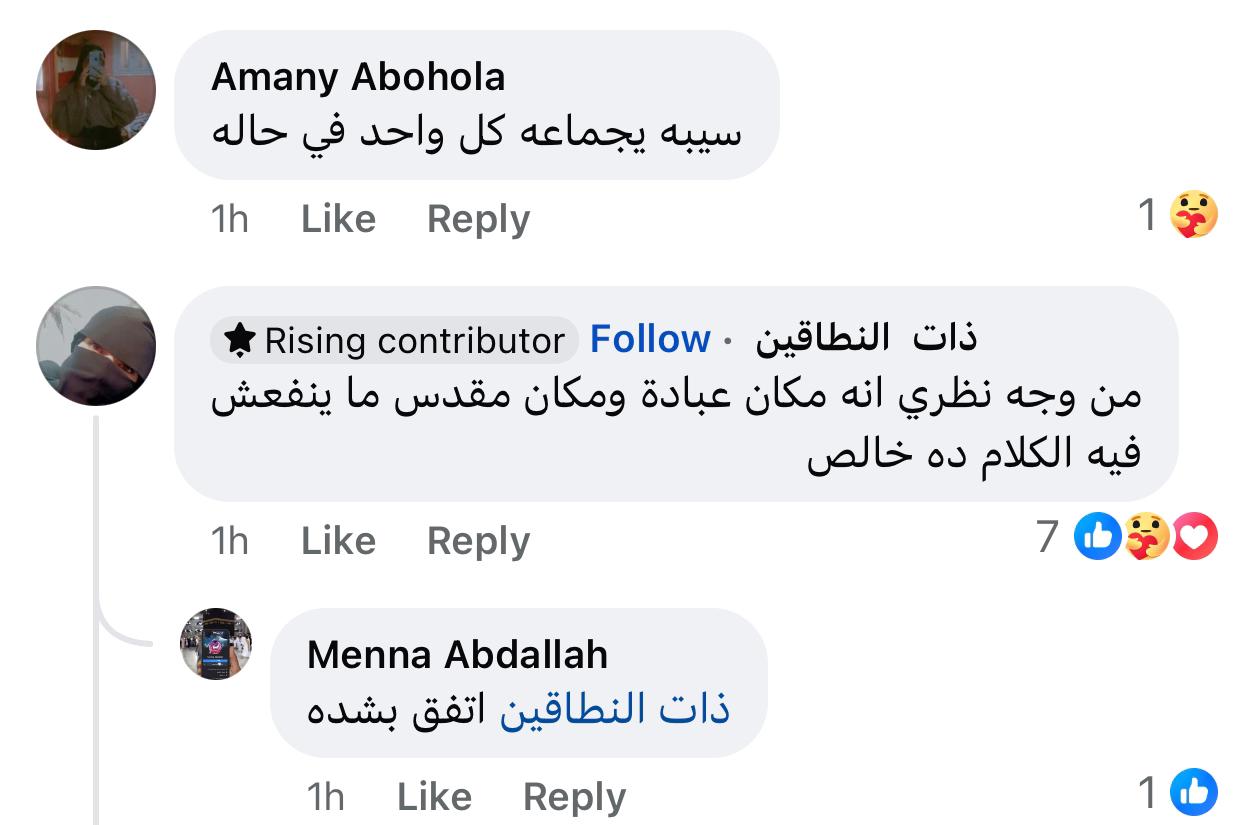Image resolution: width=1242 pixels, height=825 pixels.
Task: Click the ذات النطاقين mention in Menna's reply
Action: pos(614,710)
